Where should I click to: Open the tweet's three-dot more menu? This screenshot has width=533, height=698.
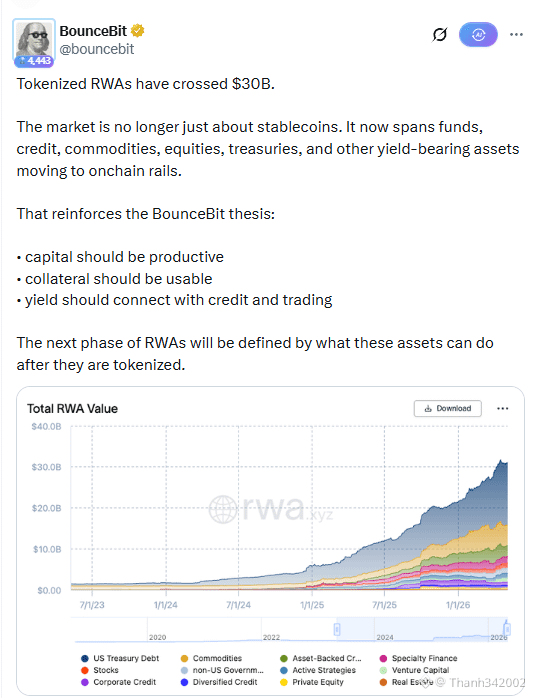516,34
